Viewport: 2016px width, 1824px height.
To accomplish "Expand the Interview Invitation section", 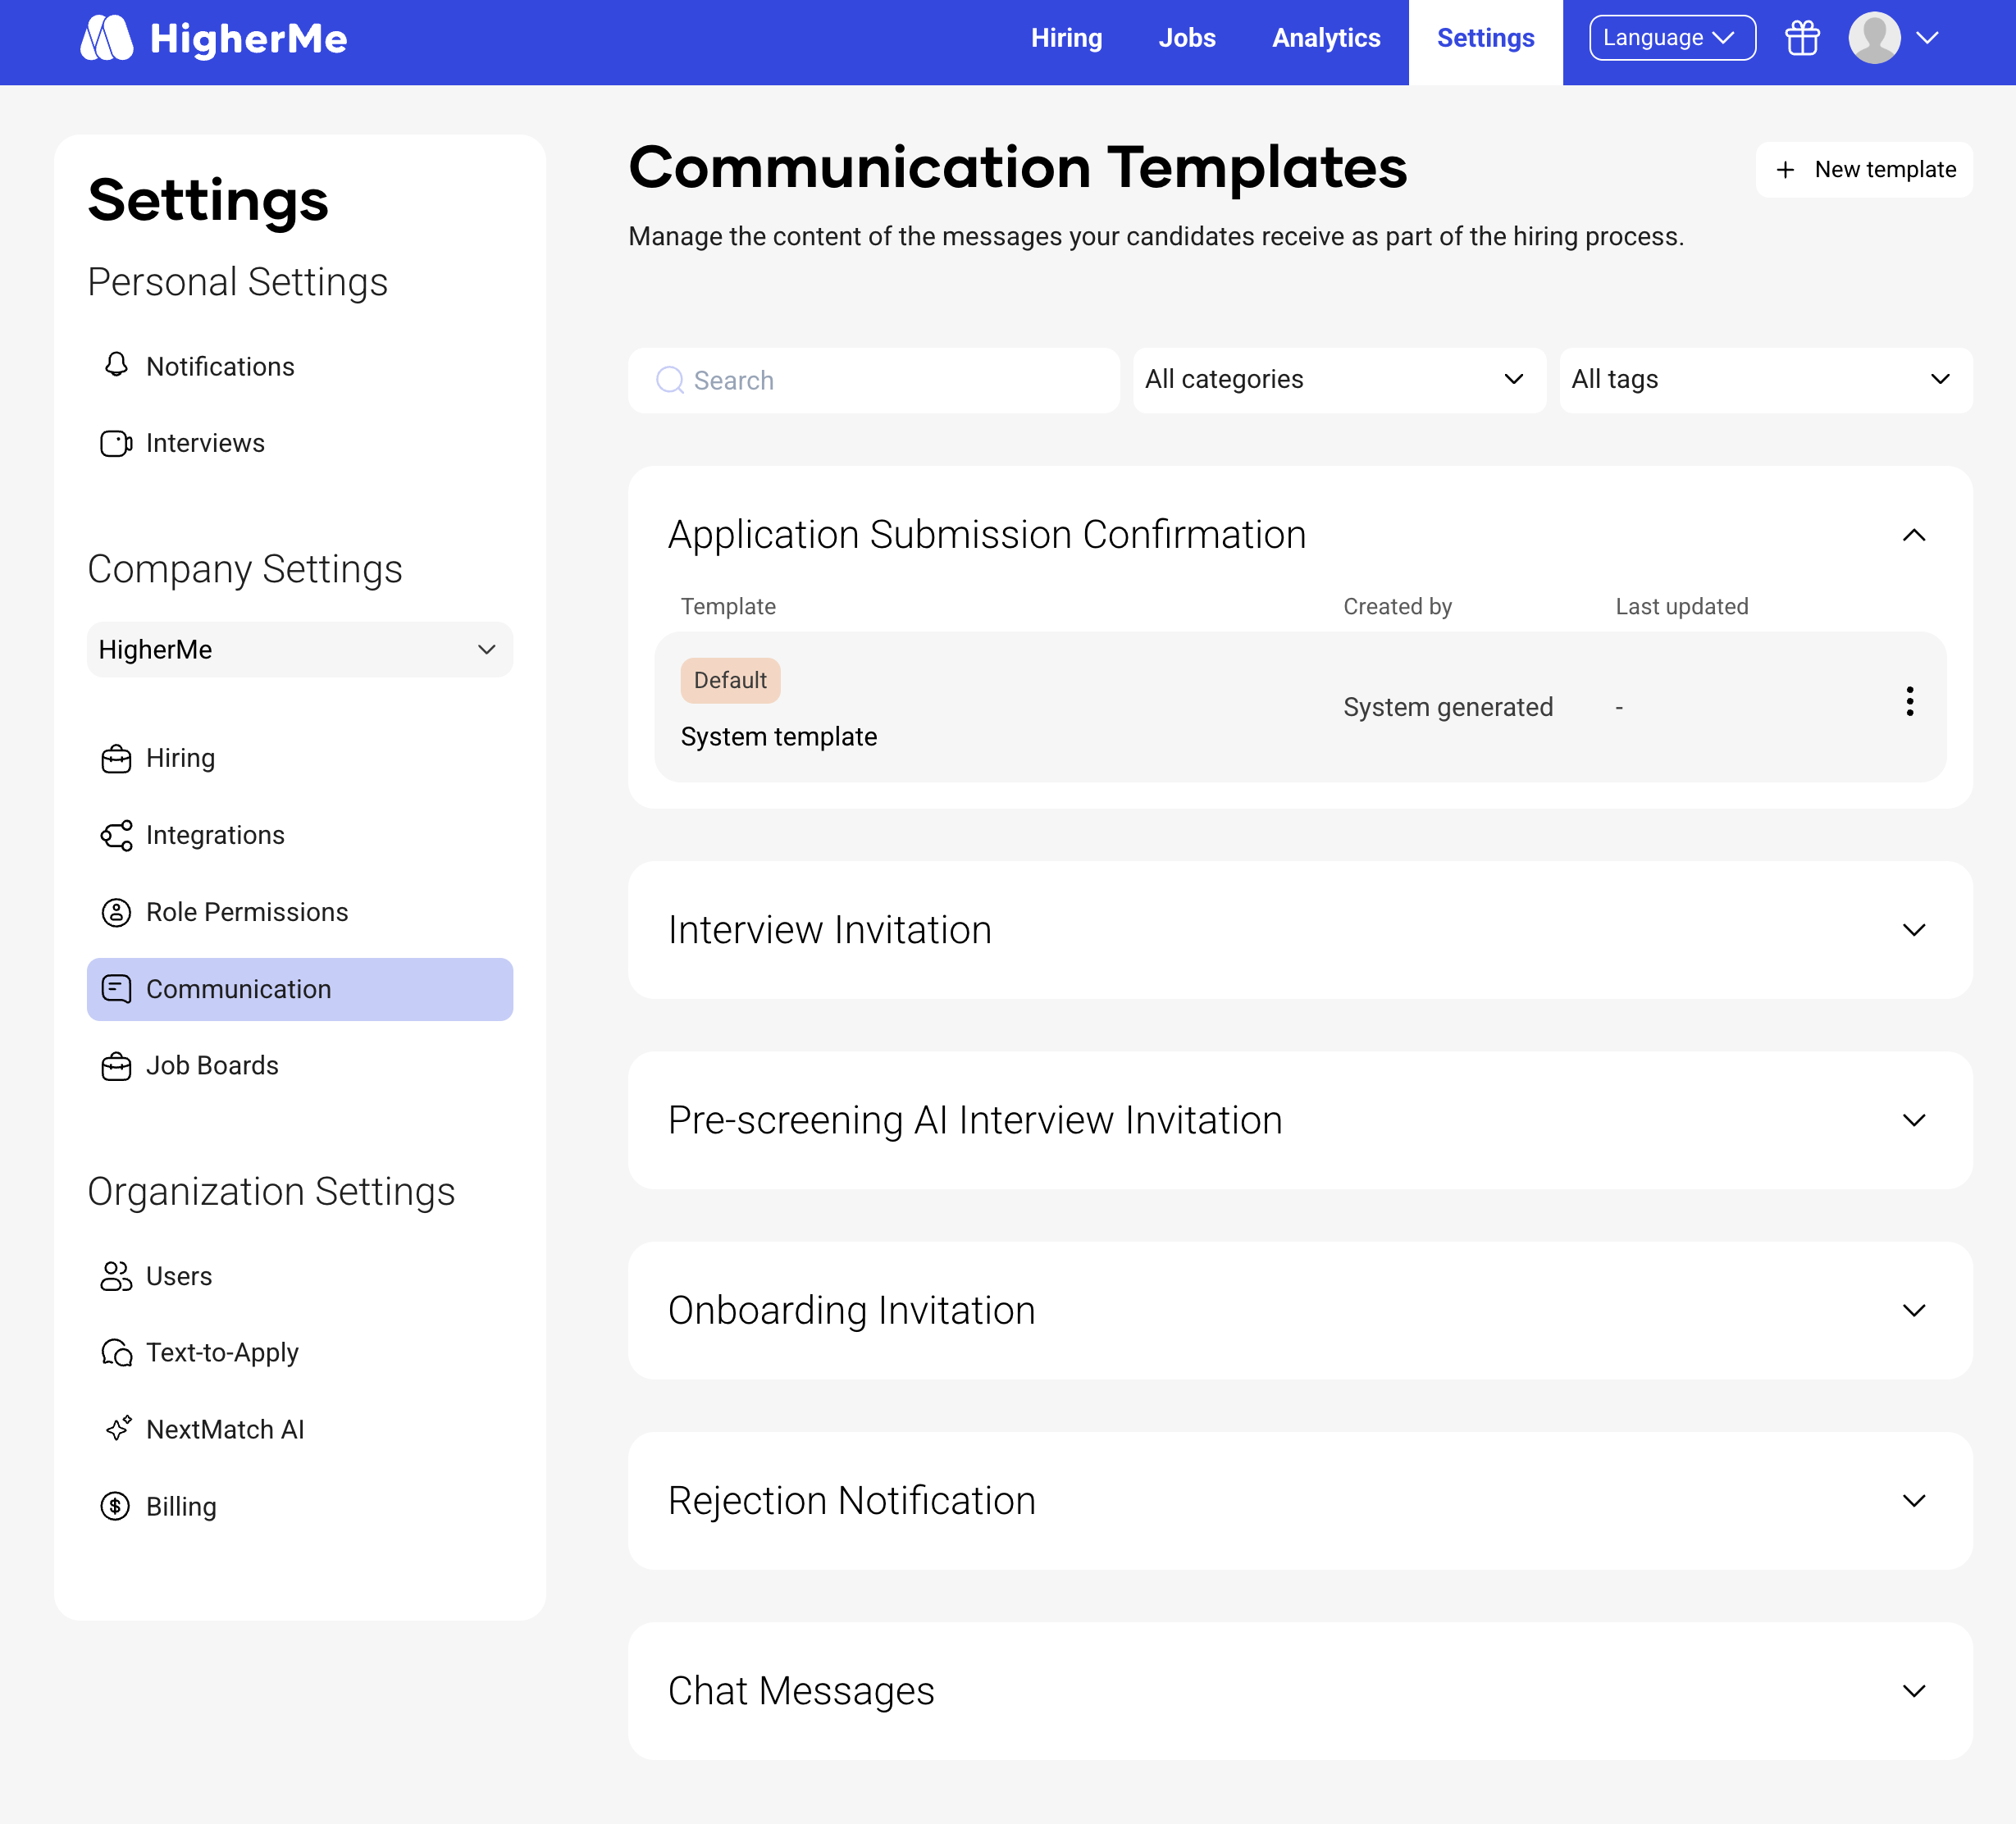I will [x=1913, y=930].
